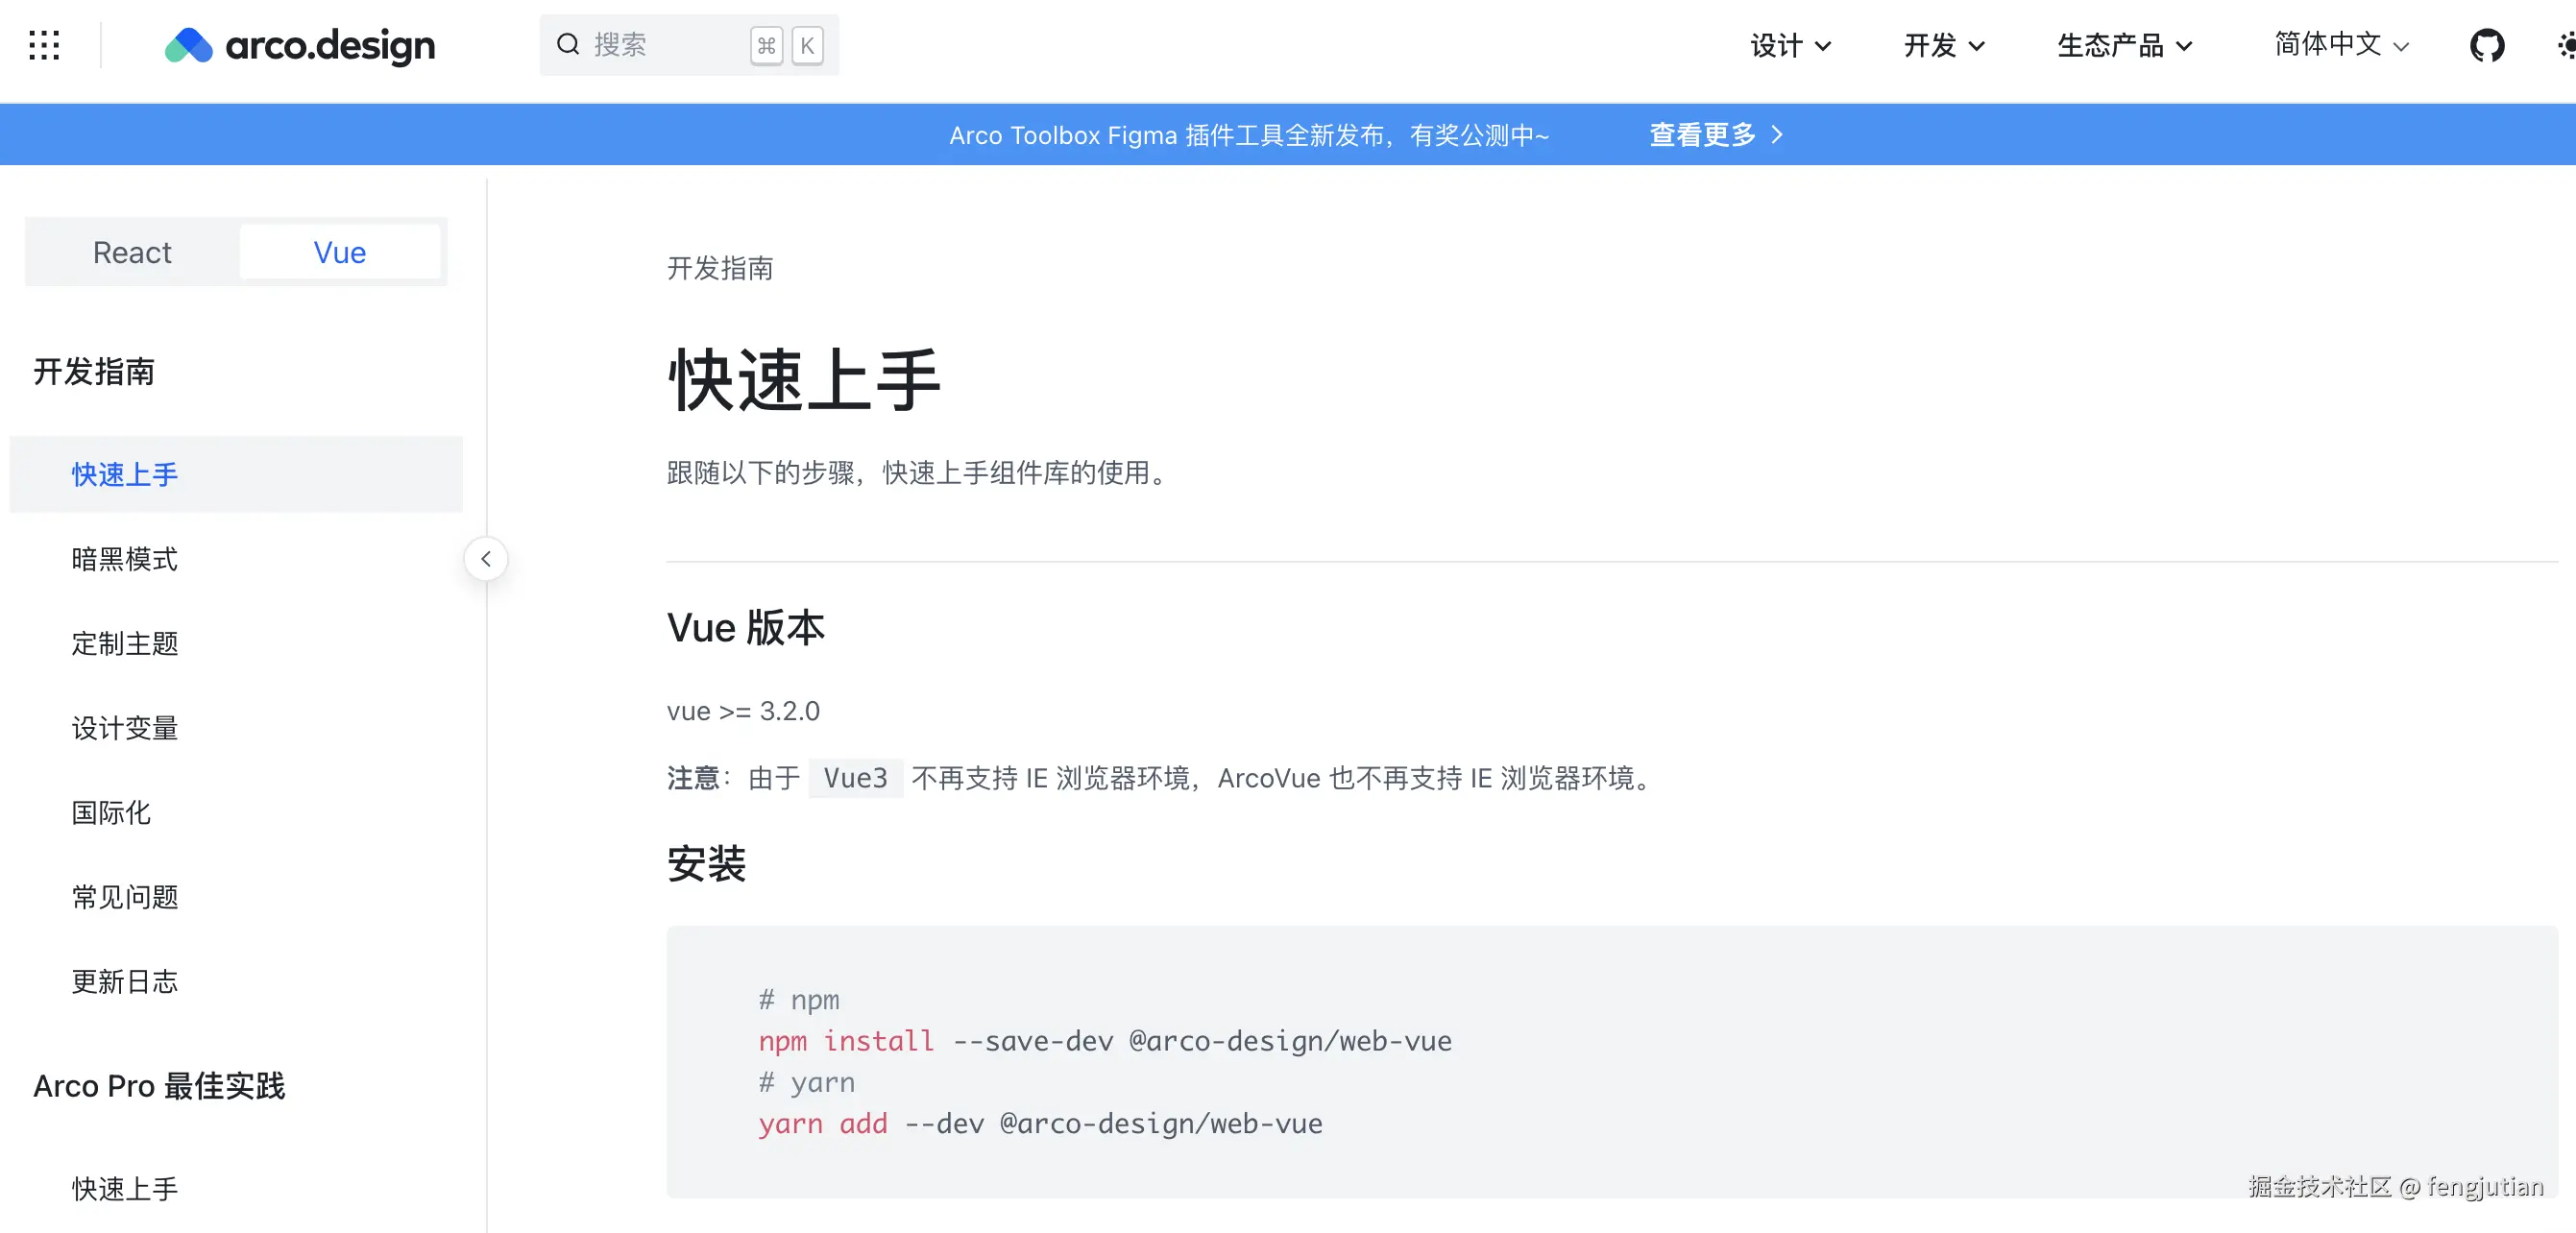Open the GitHub repository icon
The height and width of the screenshot is (1233, 2576).
click(x=2486, y=45)
